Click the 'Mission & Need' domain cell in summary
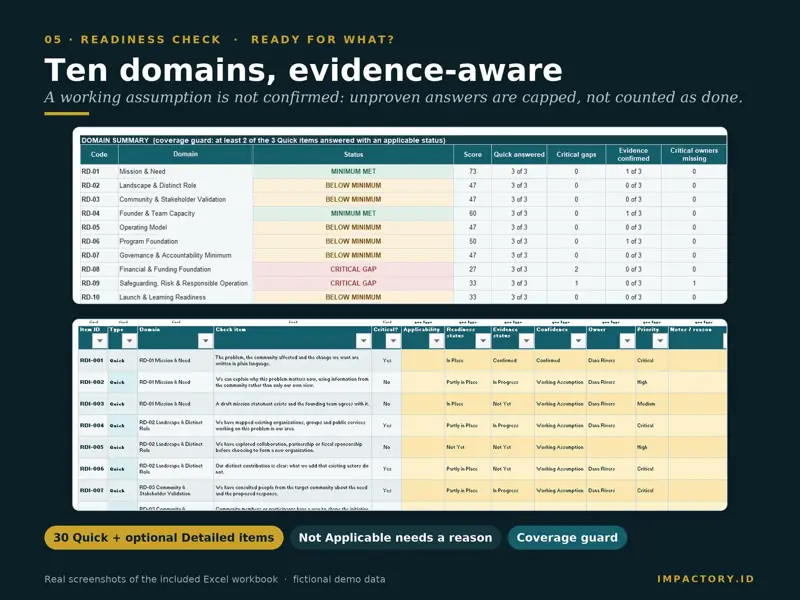The height and width of the screenshot is (600, 800). click(x=185, y=171)
